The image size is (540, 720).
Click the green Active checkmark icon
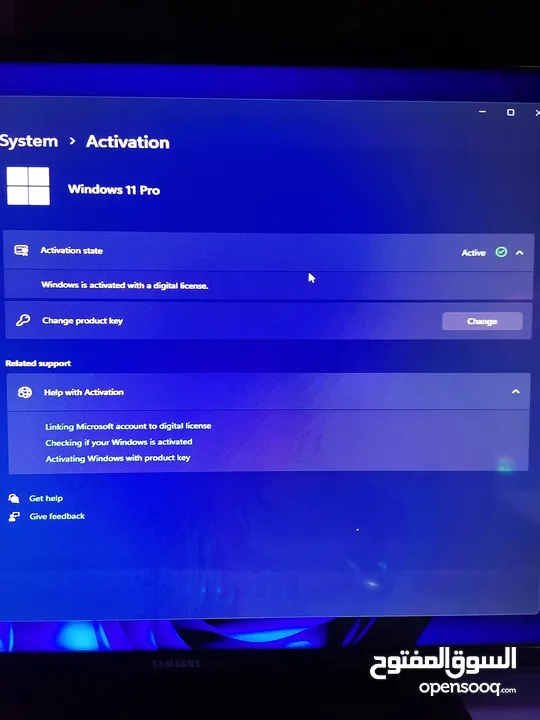tap(501, 252)
